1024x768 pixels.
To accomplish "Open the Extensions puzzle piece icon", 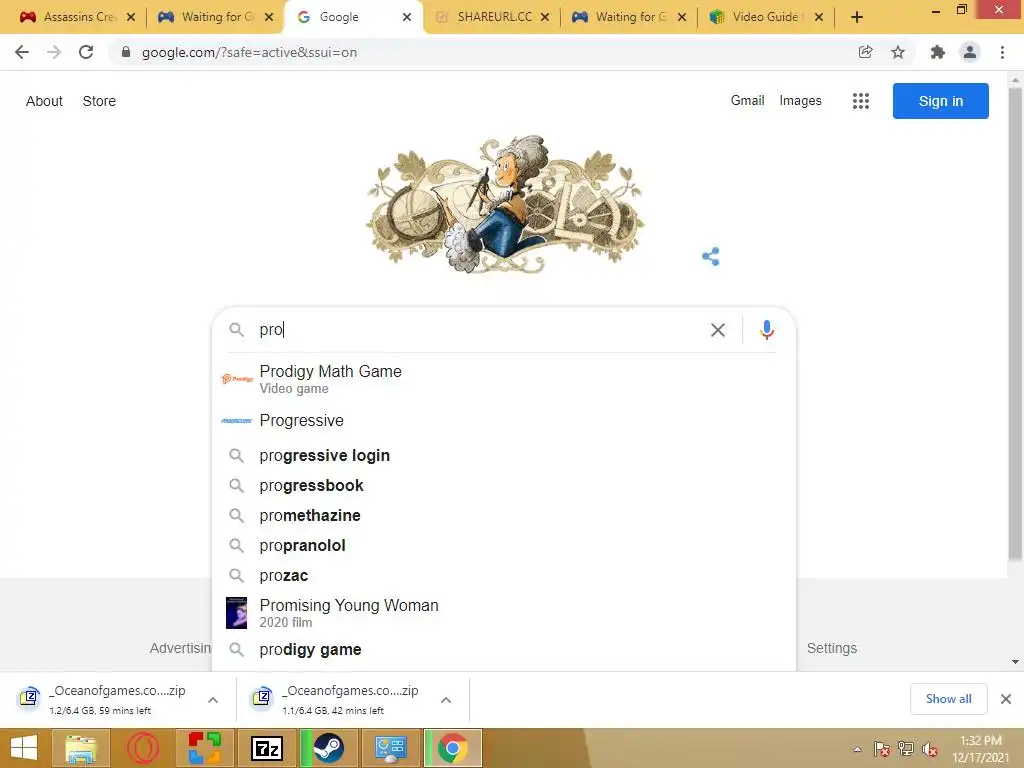I will pyautogui.click(x=937, y=52).
